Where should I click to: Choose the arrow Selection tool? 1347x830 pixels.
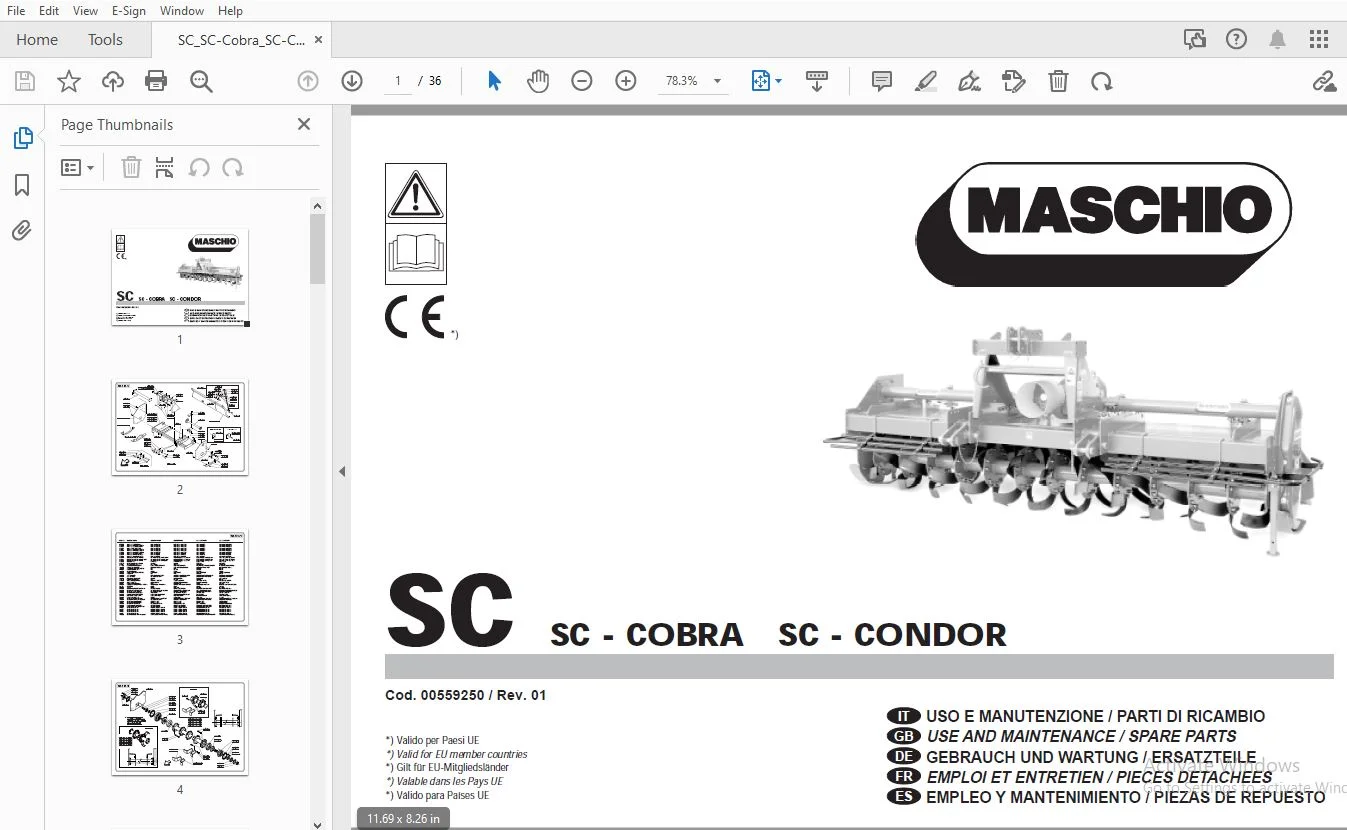pos(494,81)
